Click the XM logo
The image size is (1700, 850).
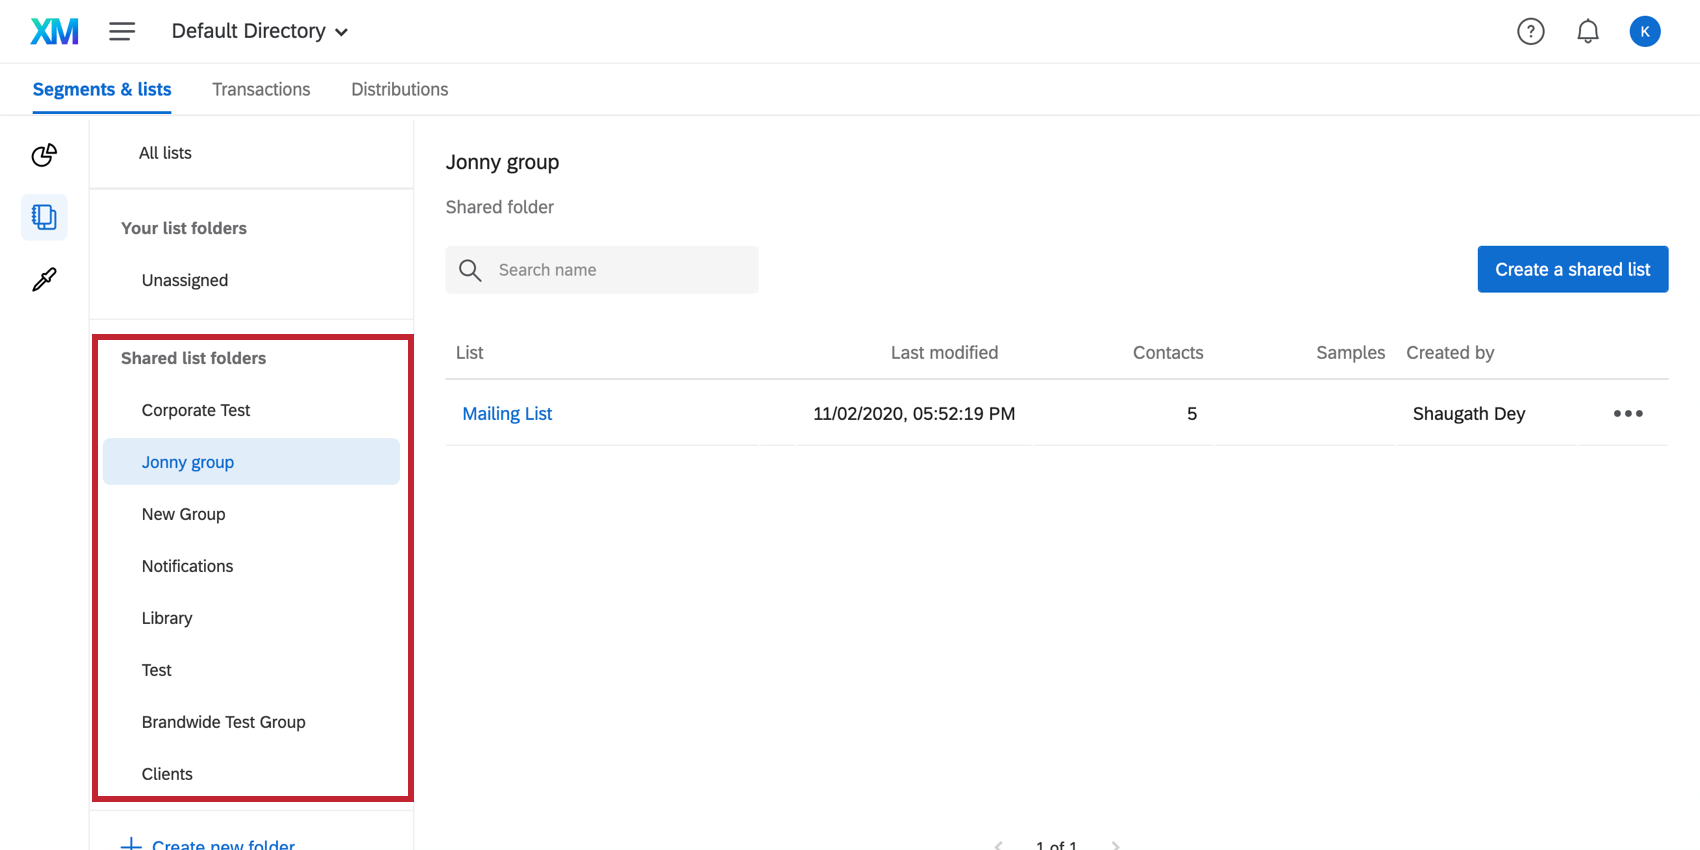click(54, 32)
